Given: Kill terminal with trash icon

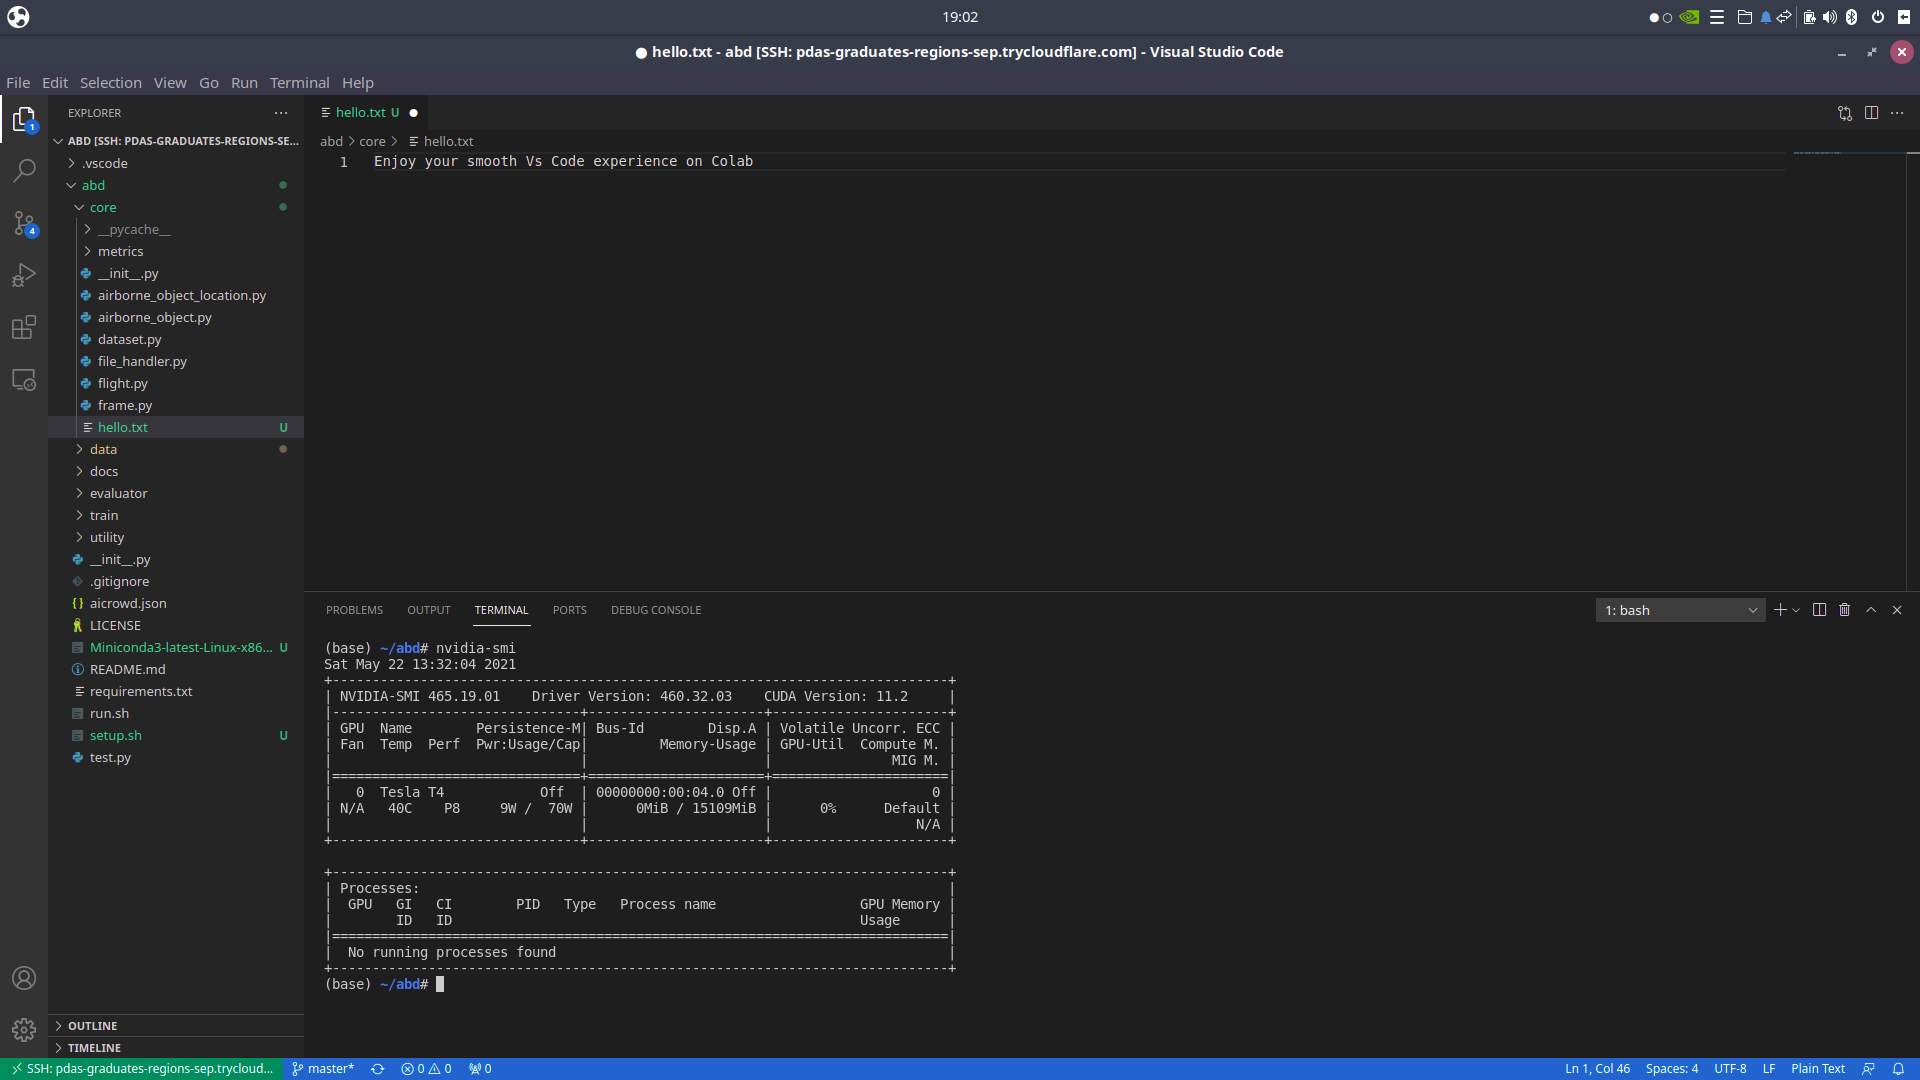Looking at the screenshot, I should (x=1845, y=610).
